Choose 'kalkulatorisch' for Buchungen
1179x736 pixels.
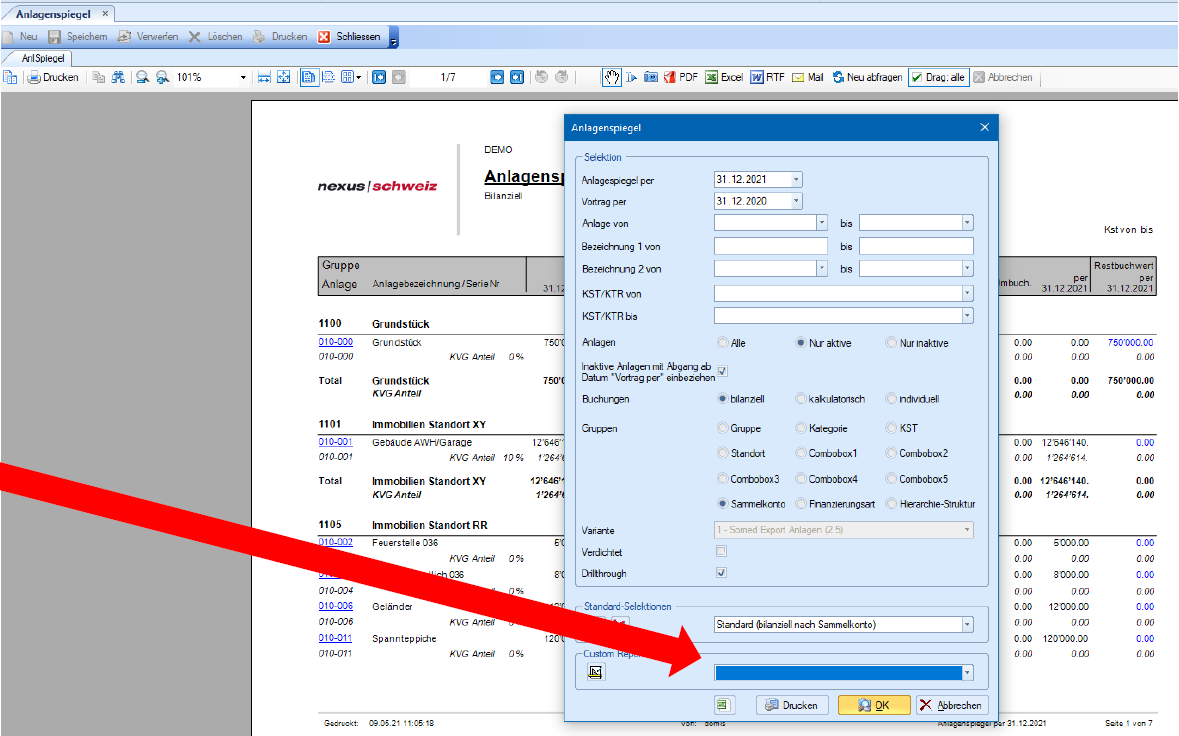point(802,399)
